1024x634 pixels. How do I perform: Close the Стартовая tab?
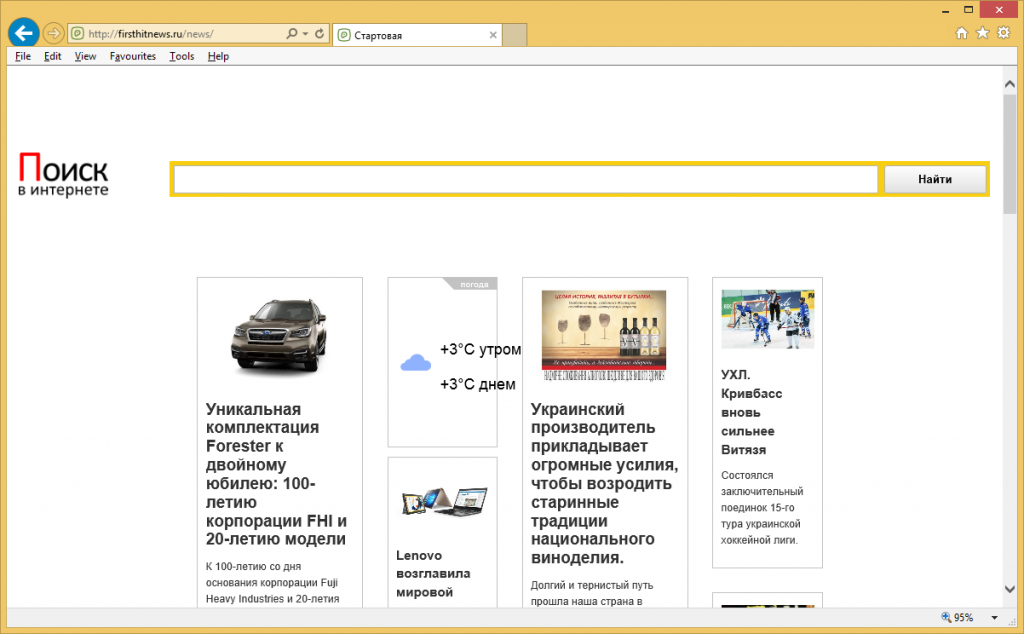pos(493,35)
